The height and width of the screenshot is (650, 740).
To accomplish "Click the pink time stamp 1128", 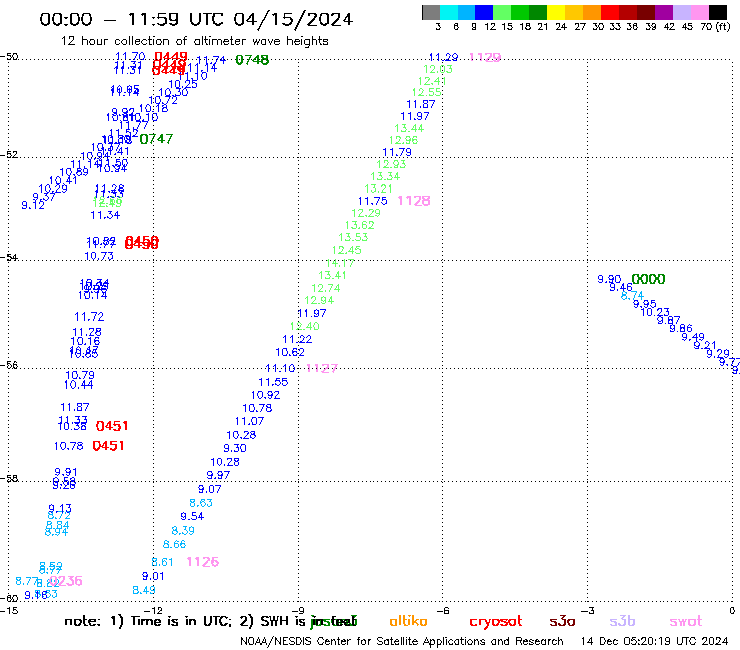I will click(414, 201).
